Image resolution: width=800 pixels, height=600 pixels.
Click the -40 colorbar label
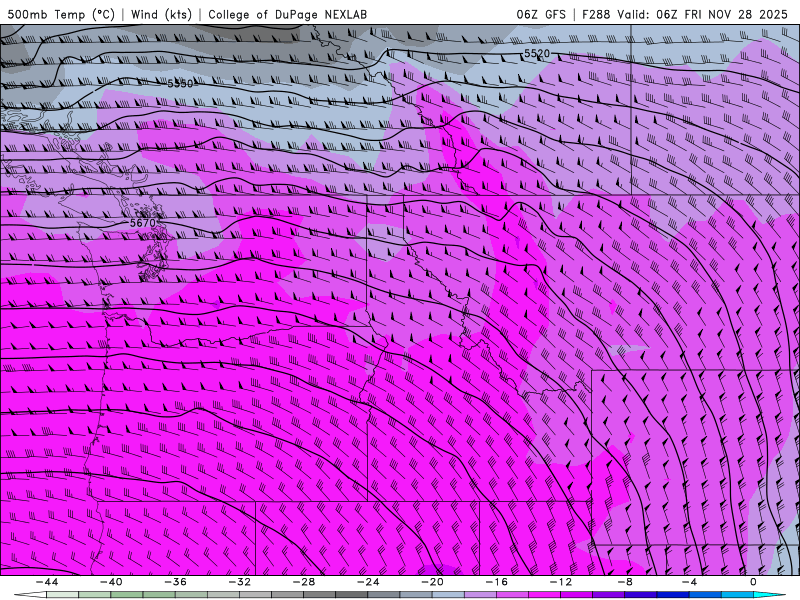coord(111,582)
